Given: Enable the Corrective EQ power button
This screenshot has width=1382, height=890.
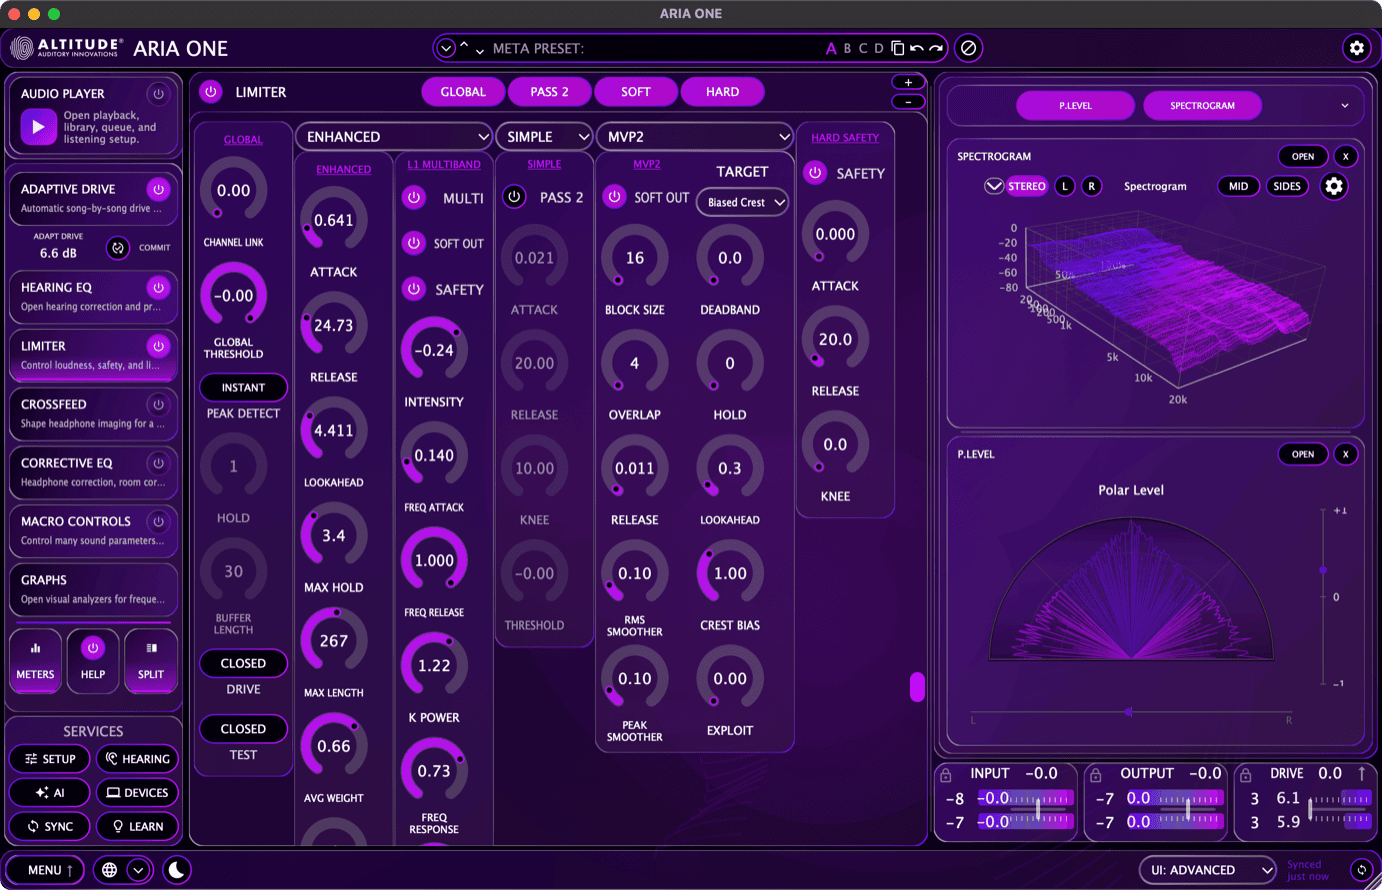Looking at the screenshot, I should coord(158,463).
